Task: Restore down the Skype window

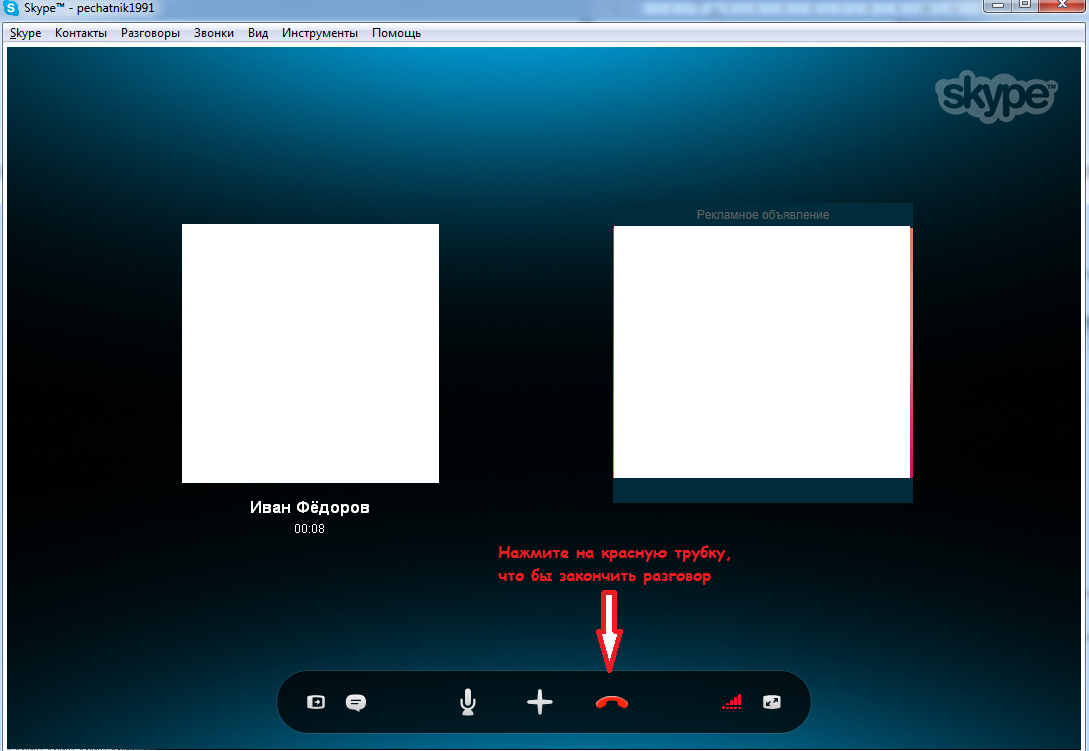Action: click(x=1025, y=6)
